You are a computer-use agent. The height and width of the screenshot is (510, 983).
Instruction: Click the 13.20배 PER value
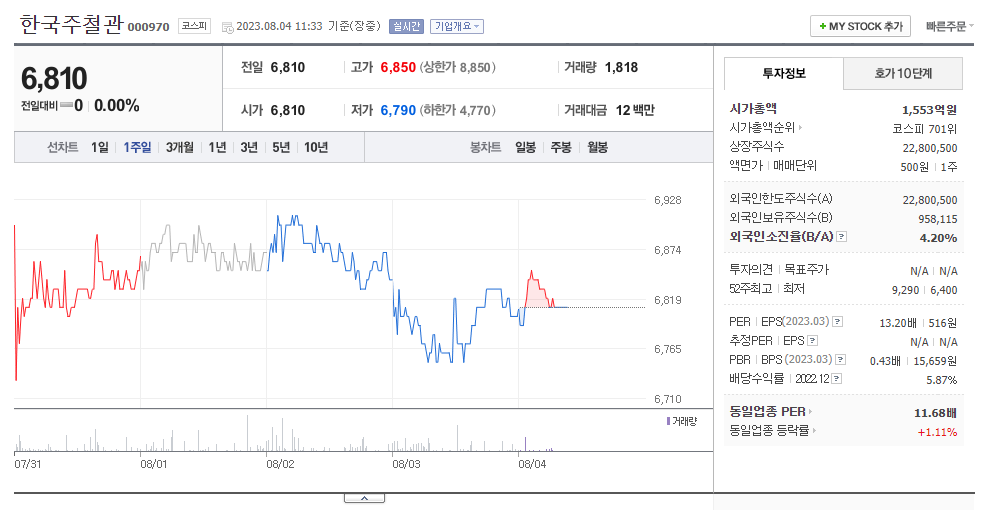point(898,323)
